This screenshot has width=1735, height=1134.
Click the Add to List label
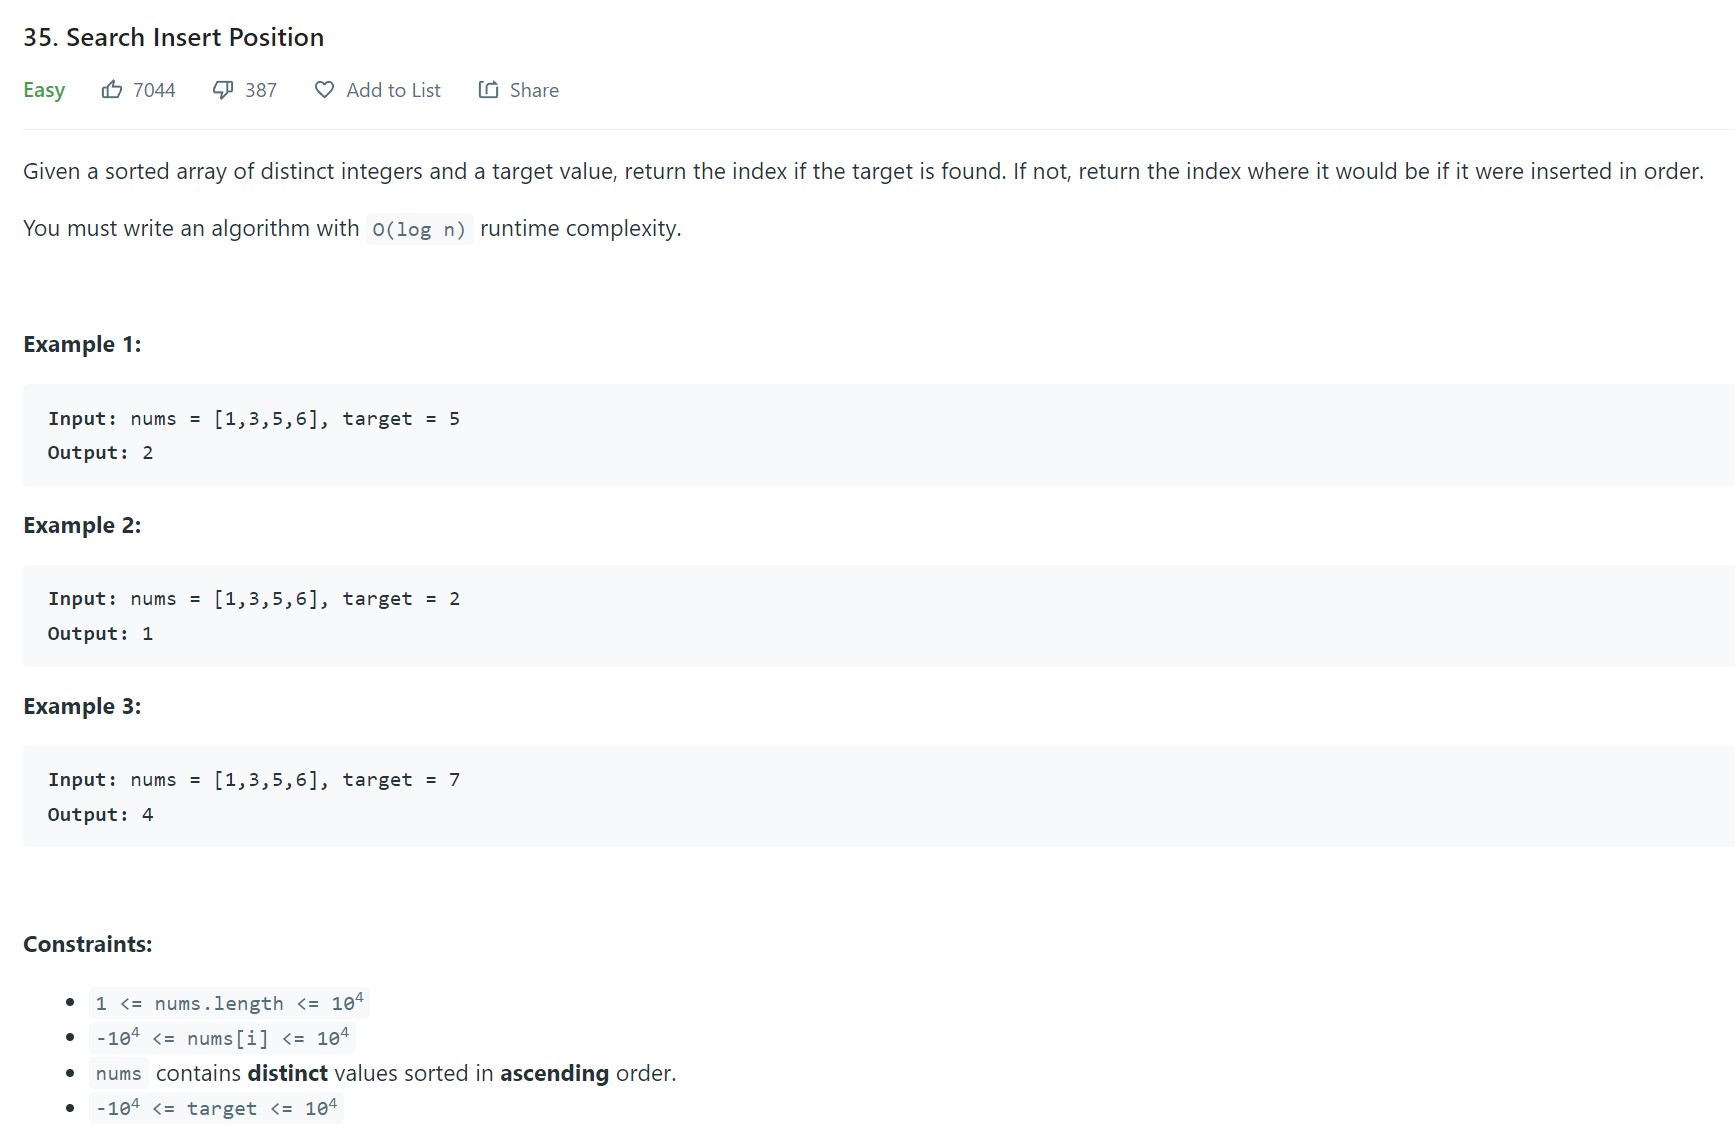pos(393,90)
